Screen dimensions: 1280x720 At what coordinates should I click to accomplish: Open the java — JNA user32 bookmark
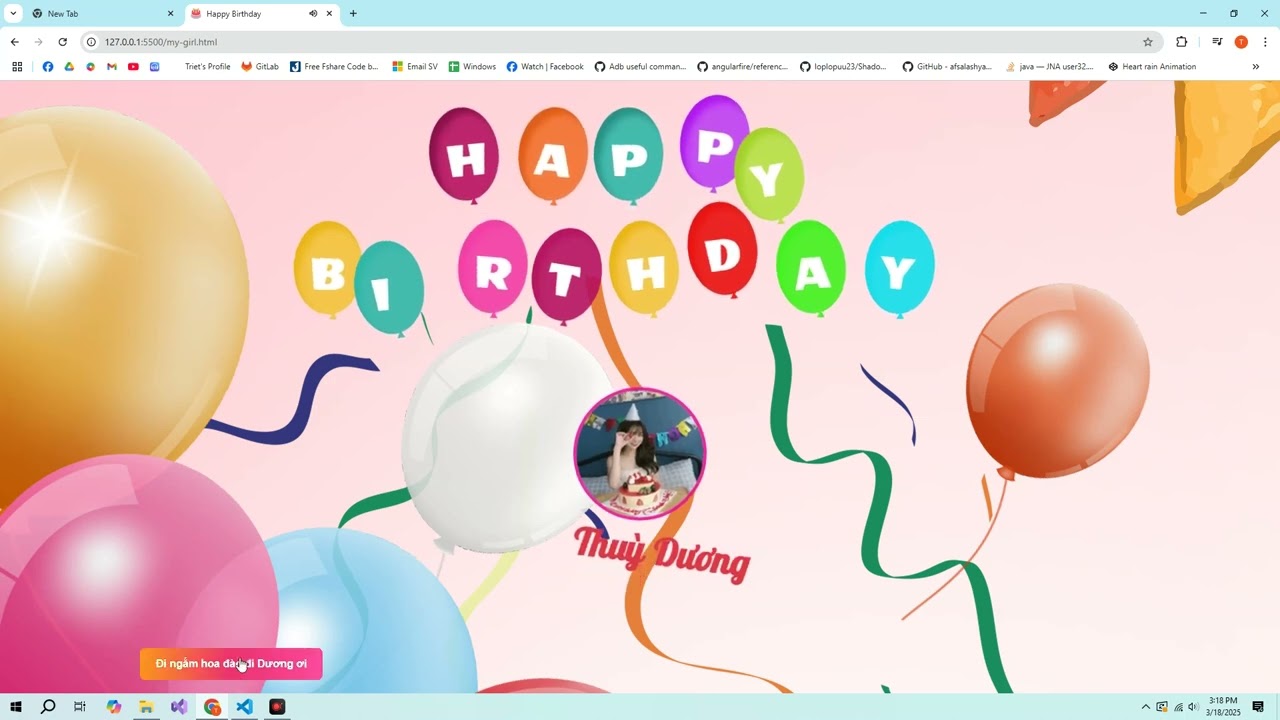tap(1049, 67)
